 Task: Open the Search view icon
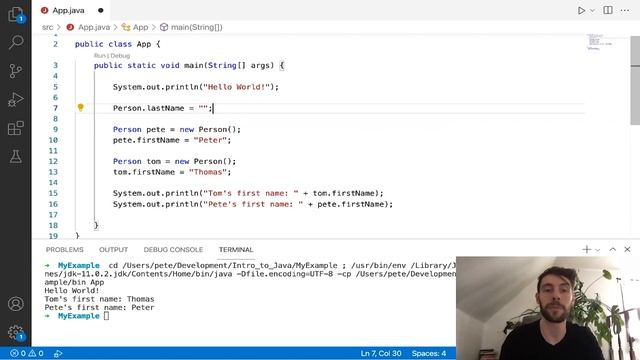coord(16,42)
